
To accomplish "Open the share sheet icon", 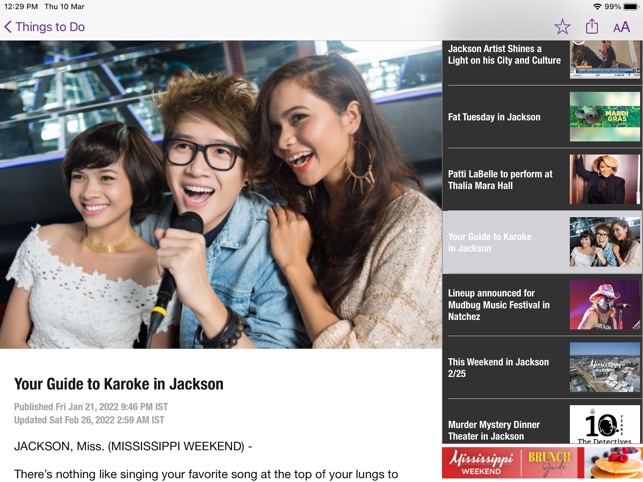I will pyautogui.click(x=592, y=27).
